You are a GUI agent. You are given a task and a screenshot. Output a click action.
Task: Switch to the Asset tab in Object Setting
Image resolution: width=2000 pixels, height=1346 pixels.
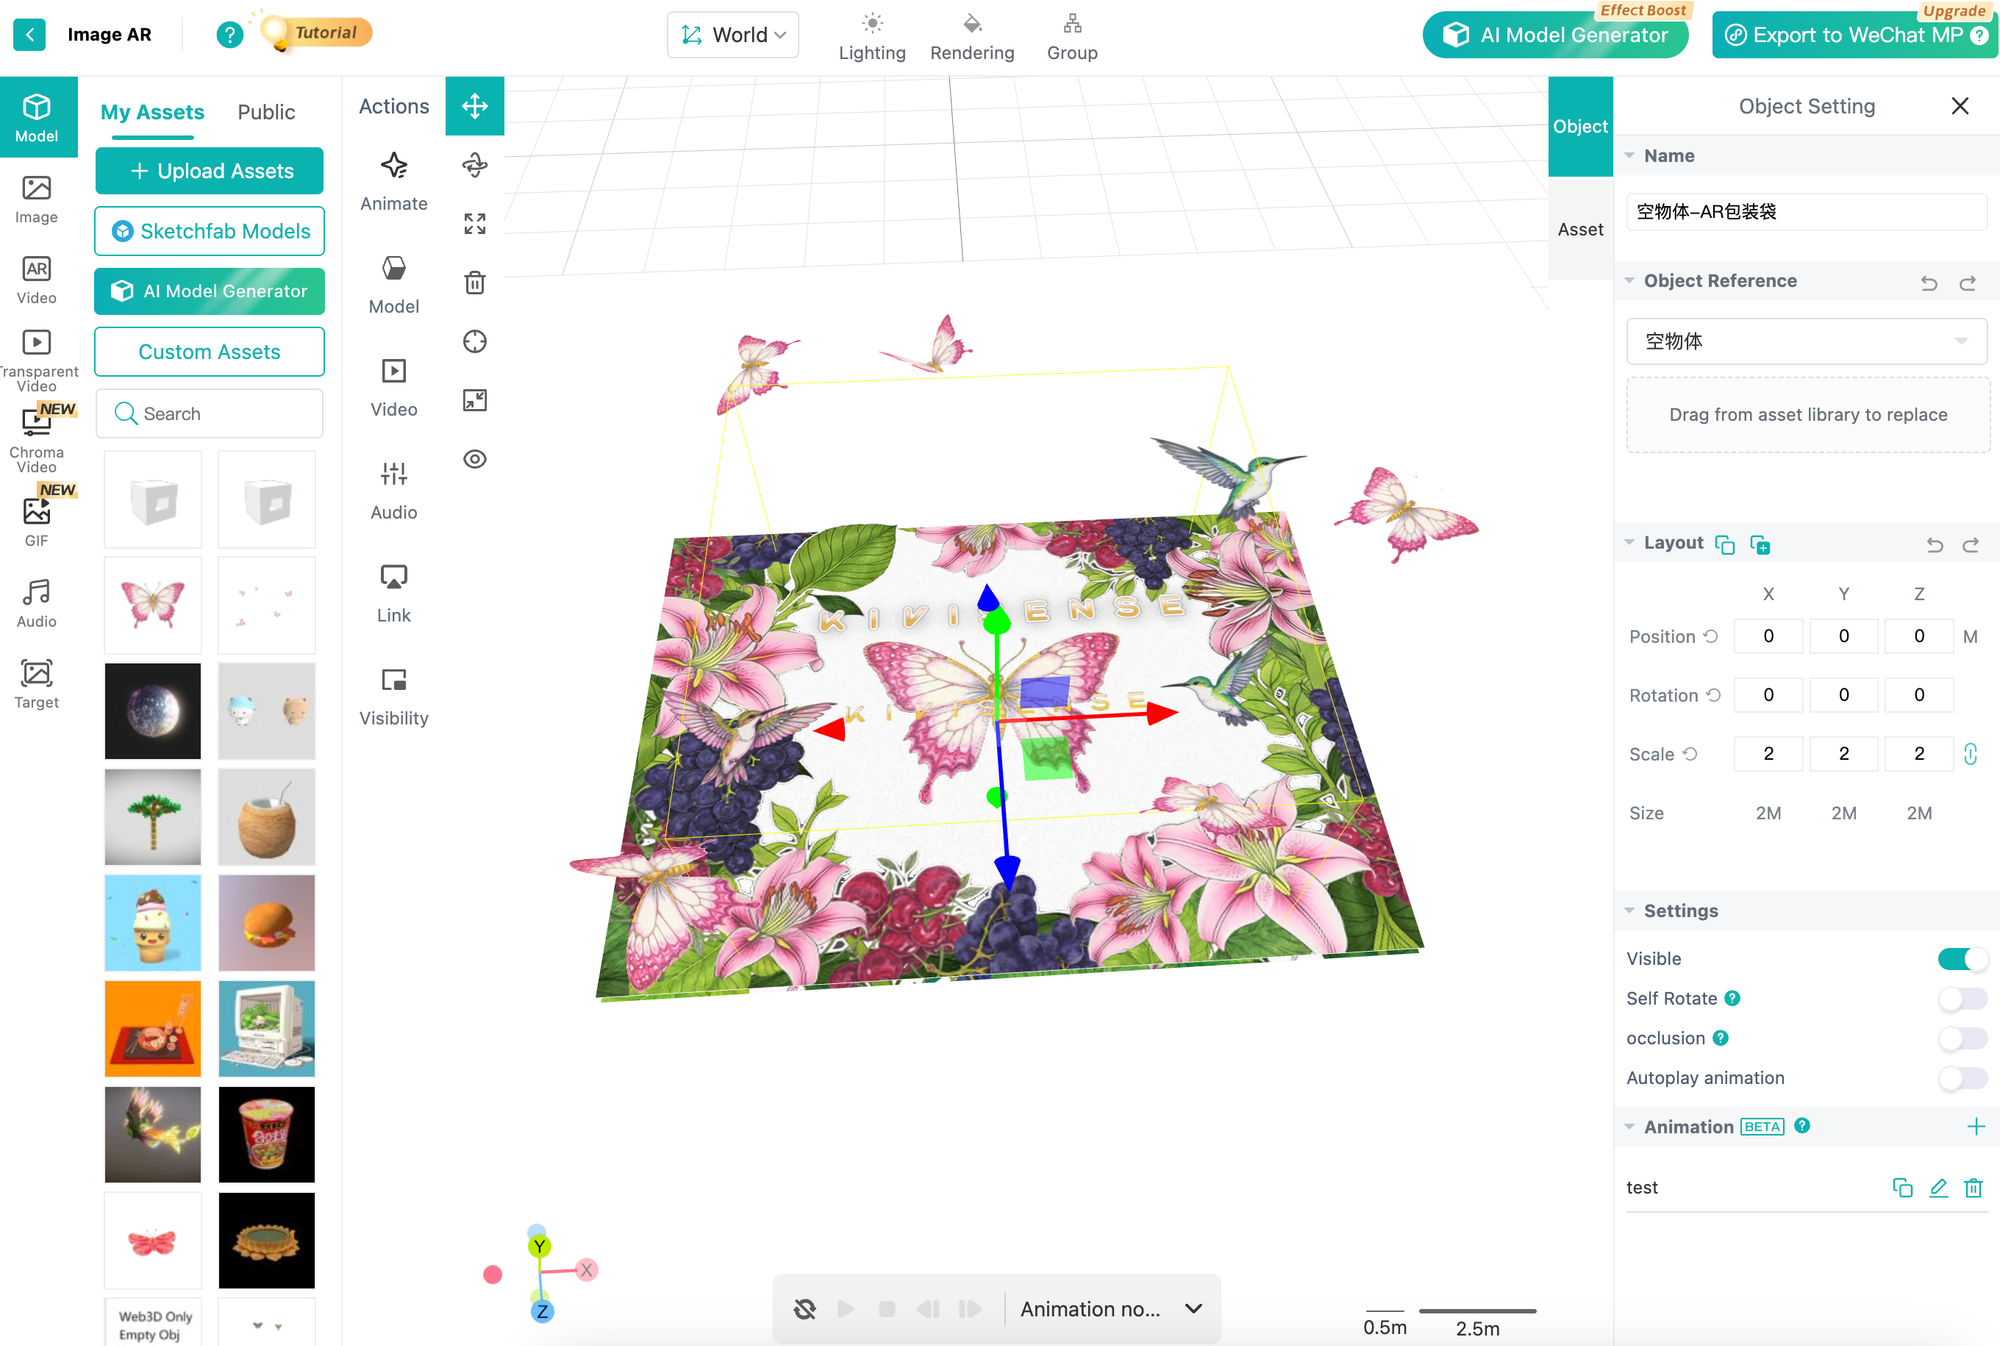[1580, 228]
